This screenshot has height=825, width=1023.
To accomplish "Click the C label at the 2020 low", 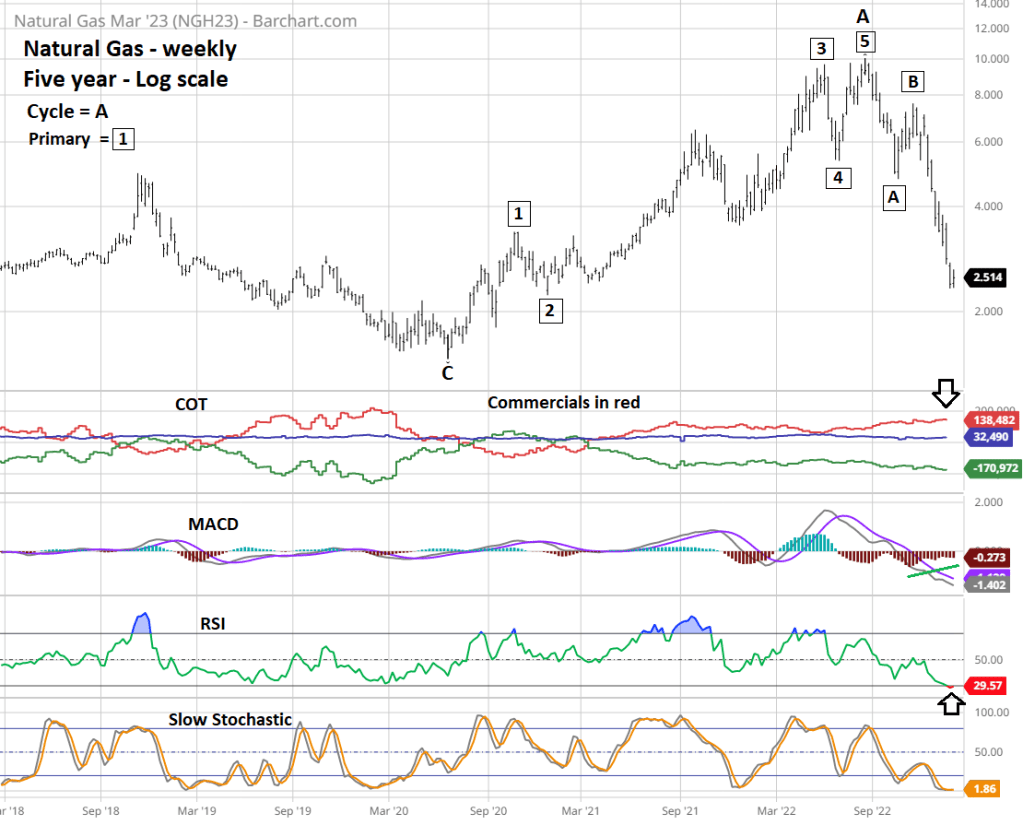I will point(447,373).
